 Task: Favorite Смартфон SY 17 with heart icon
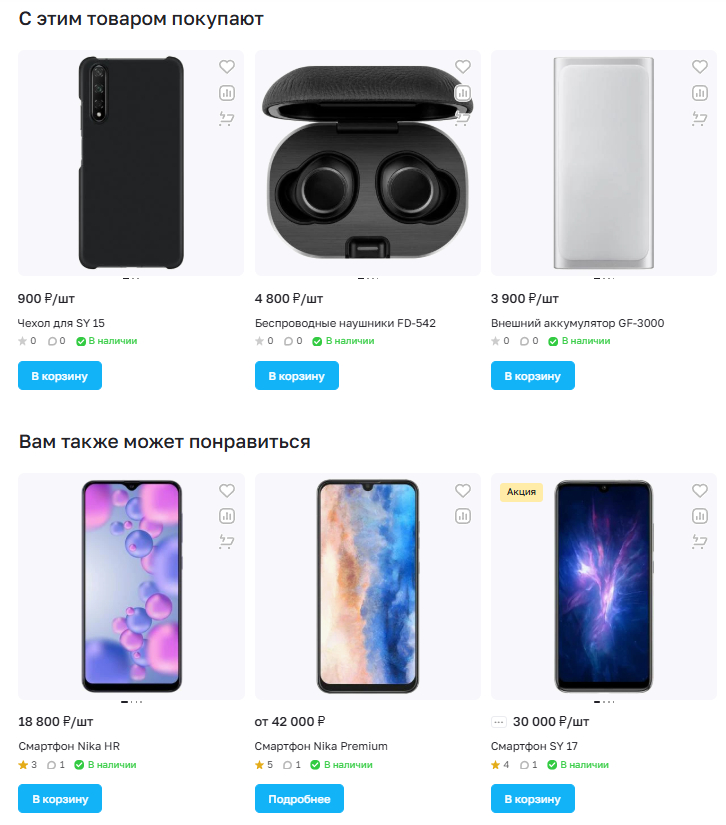click(699, 491)
